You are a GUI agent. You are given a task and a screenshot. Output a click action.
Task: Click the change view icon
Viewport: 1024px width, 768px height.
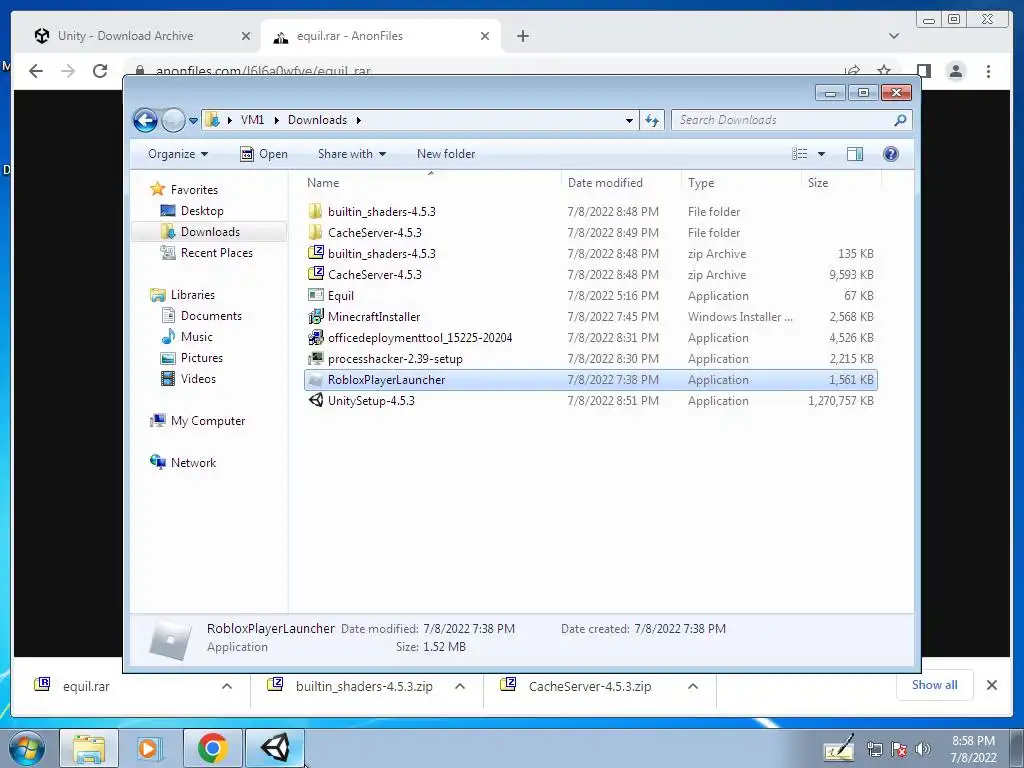(800, 154)
